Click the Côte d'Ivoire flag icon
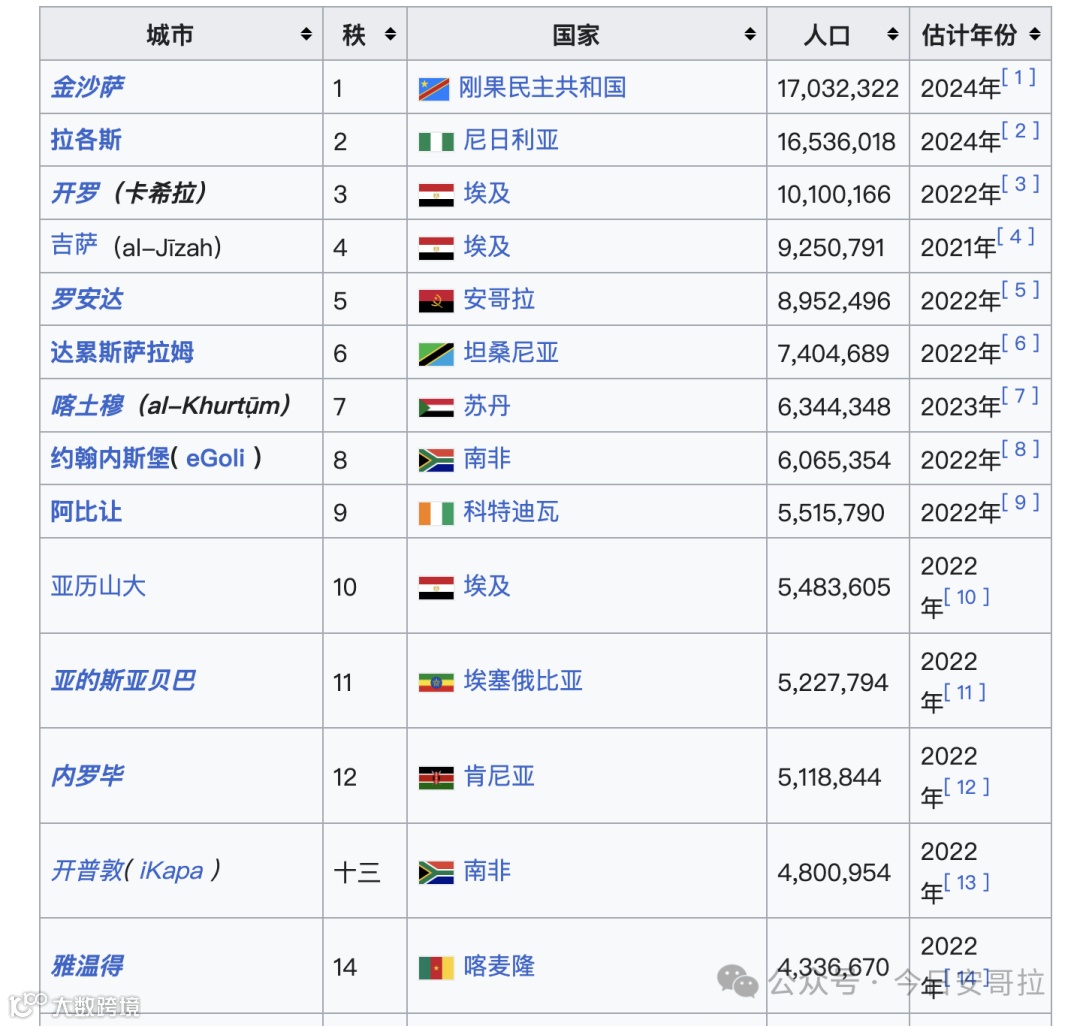1080x1026 pixels. point(436,513)
